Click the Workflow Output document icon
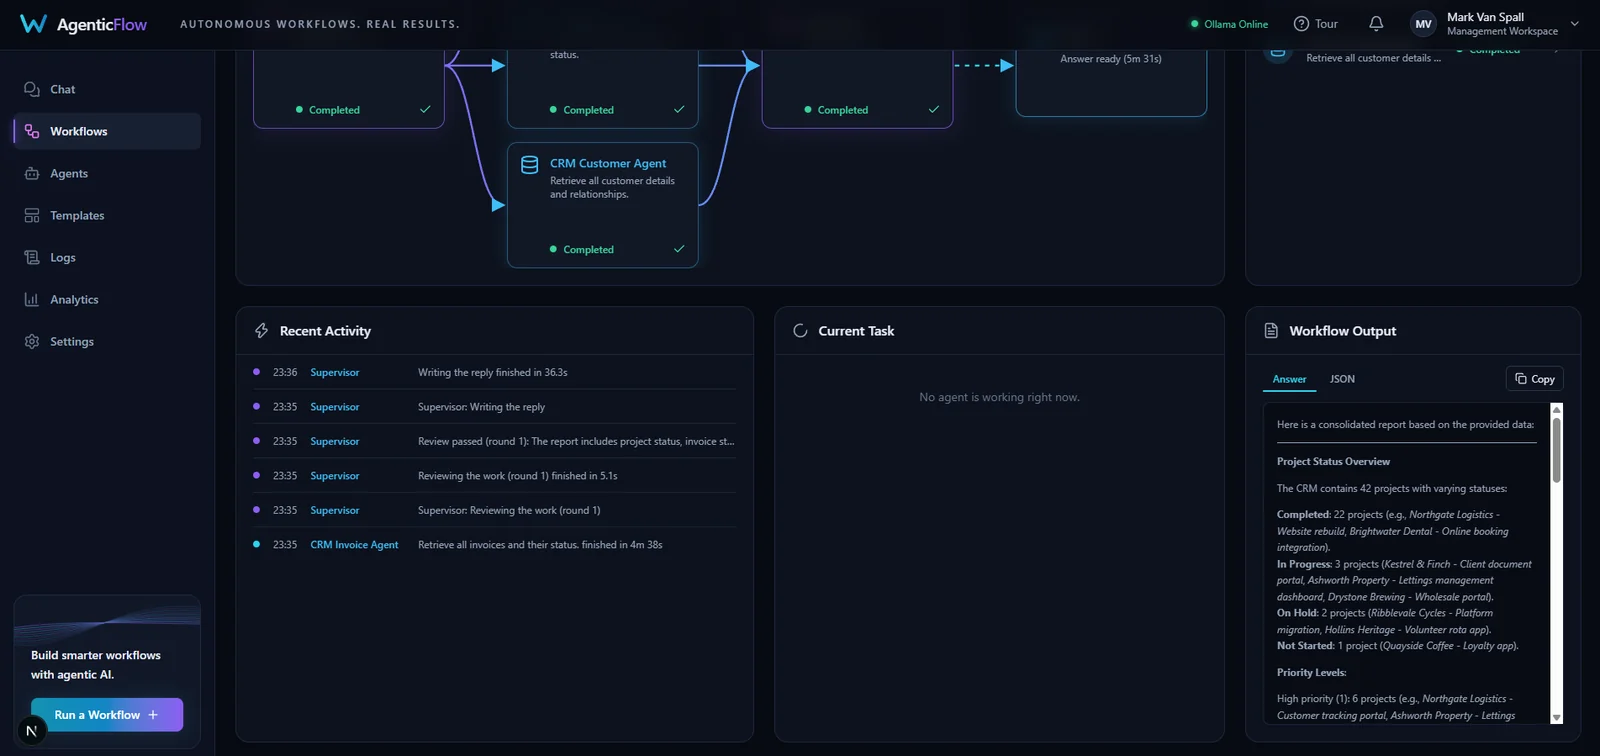This screenshot has width=1600, height=756. (1271, 331)
